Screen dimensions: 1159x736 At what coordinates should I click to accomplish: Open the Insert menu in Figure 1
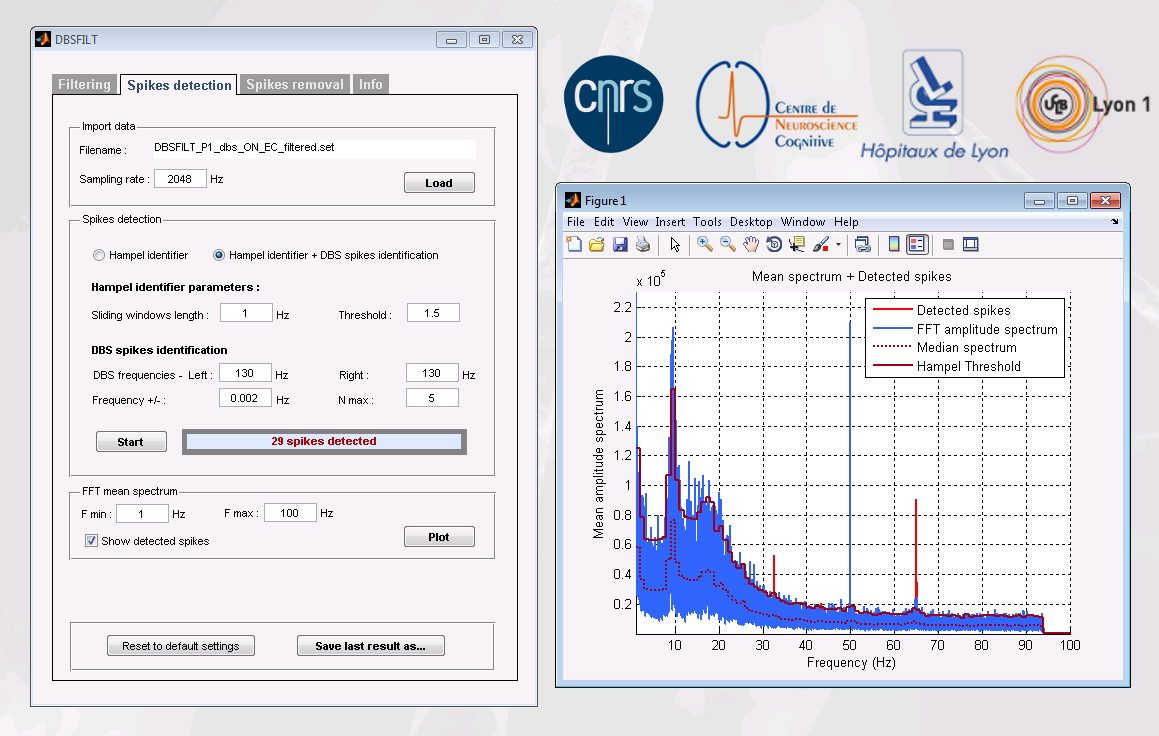tap(670, 222)
